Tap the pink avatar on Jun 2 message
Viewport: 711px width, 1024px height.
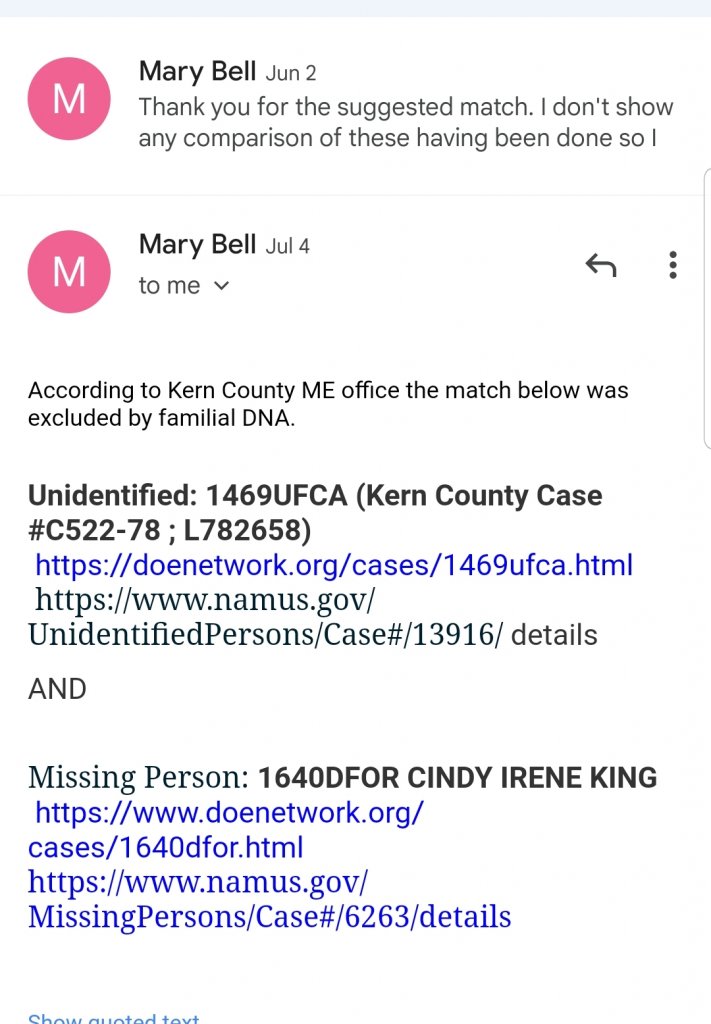pyautogui.click(x=69, y=99)
